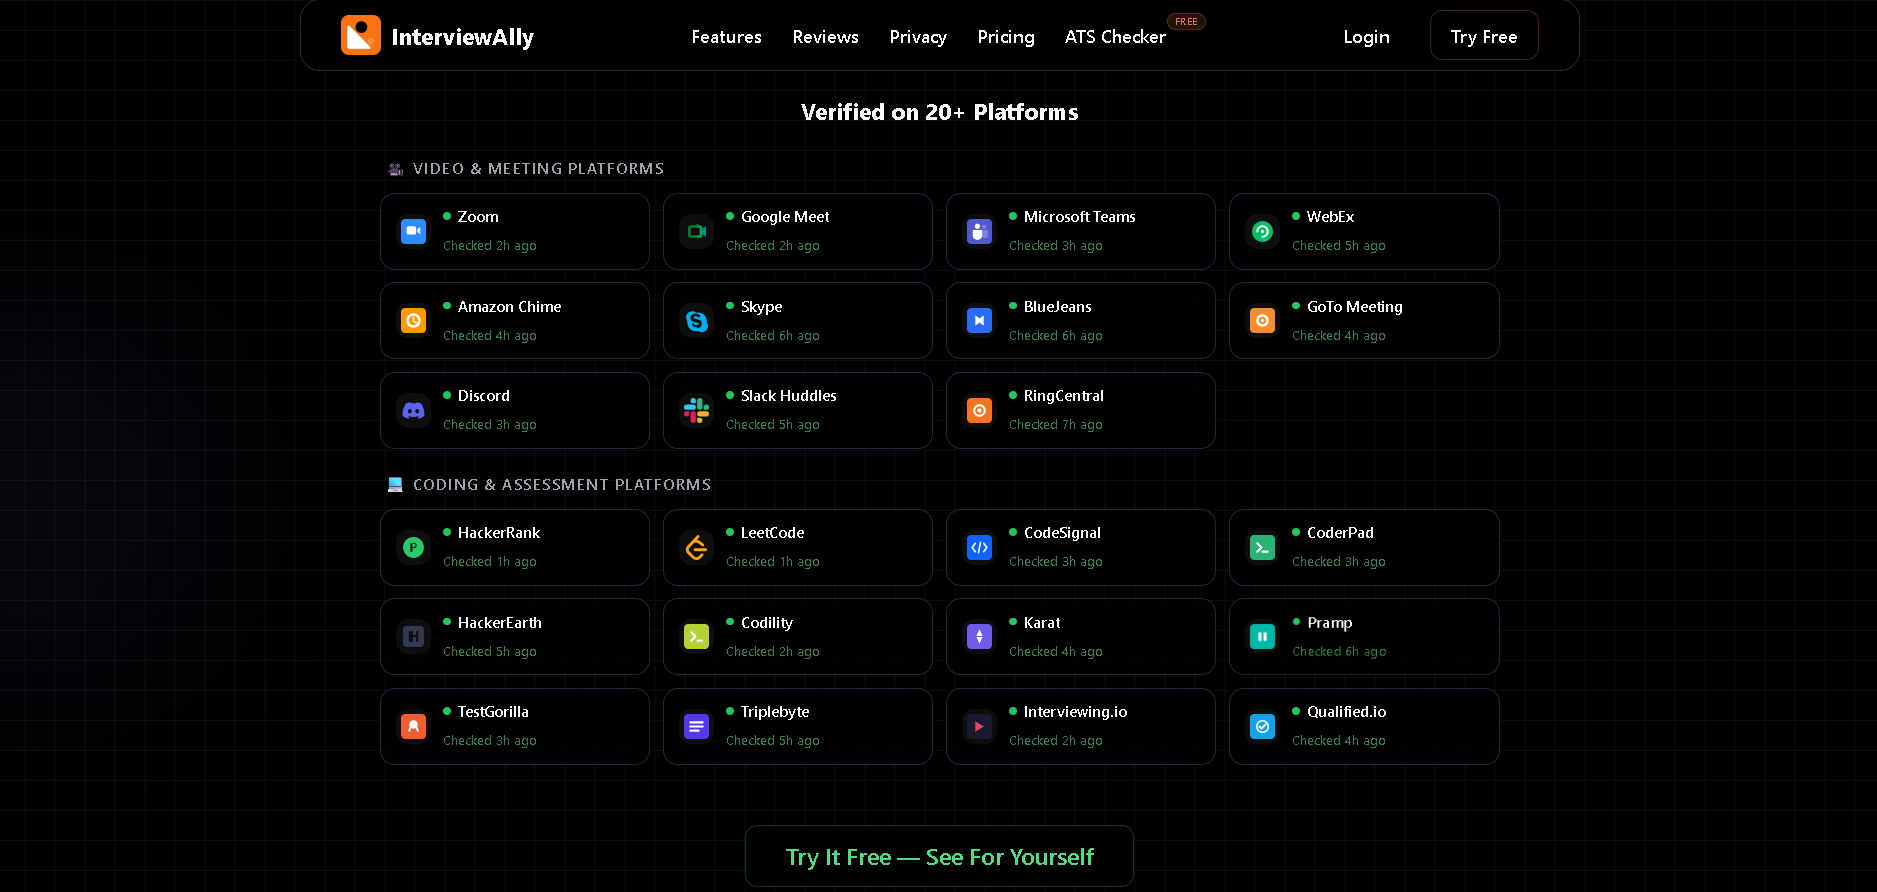Click the FREE badge near ATS Checker
The width and height of the screenshot is (1877, 892).
(x=1186, y=21)
